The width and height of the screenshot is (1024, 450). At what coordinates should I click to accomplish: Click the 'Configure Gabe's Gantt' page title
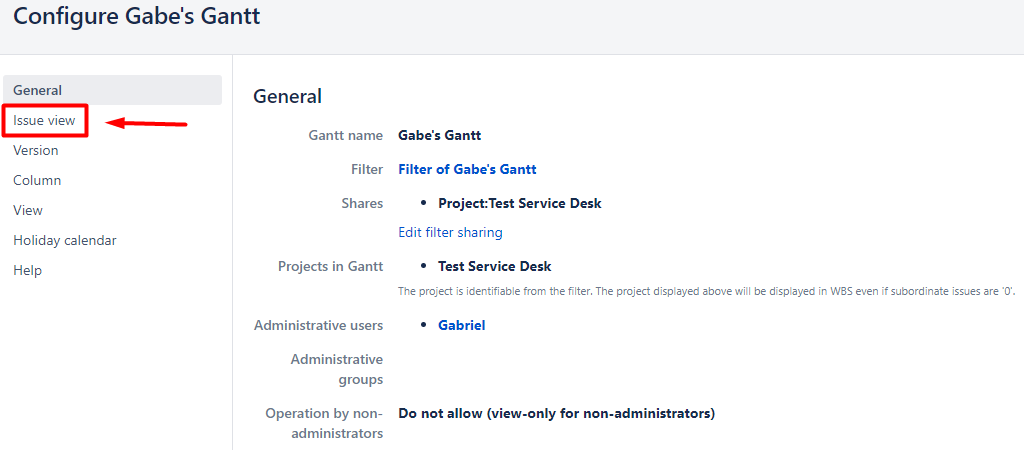137,17
